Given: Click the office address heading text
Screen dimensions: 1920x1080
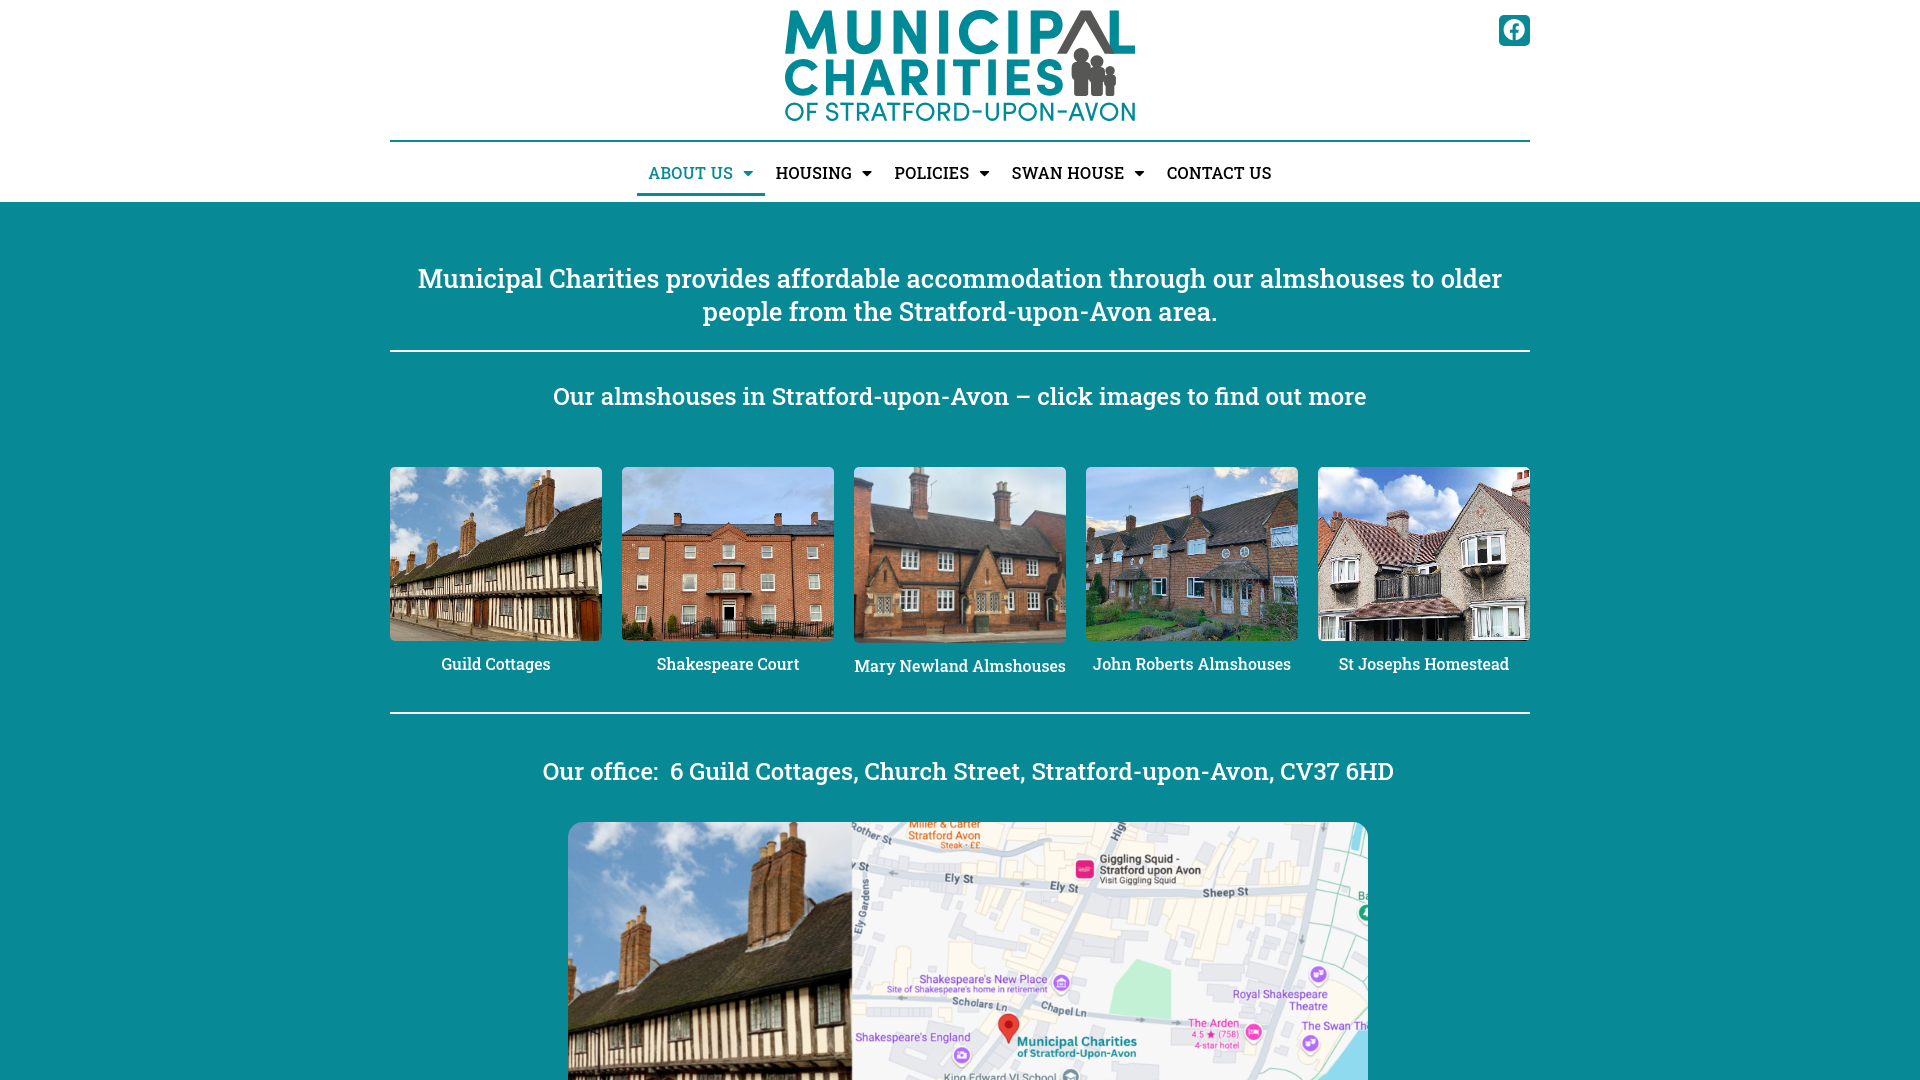Looking at the screenshot, I should [968, 771].
